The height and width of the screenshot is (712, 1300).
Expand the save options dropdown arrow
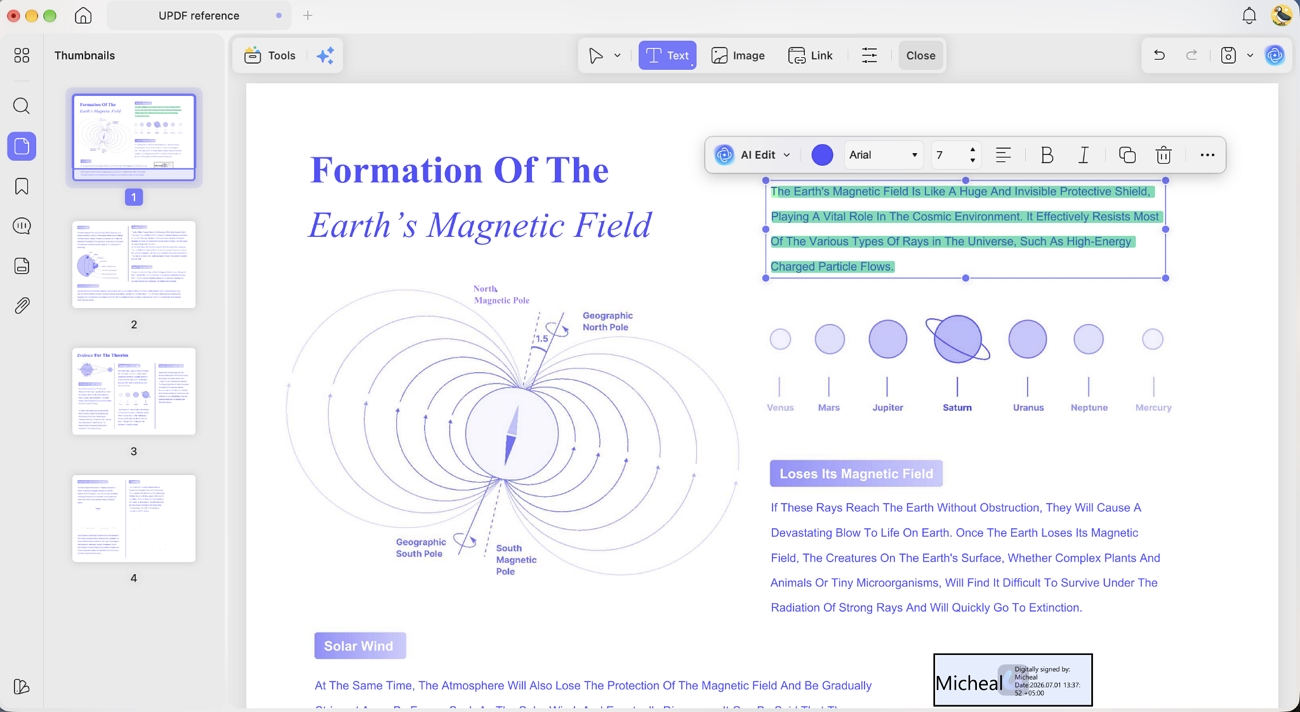click(1250, 56)
